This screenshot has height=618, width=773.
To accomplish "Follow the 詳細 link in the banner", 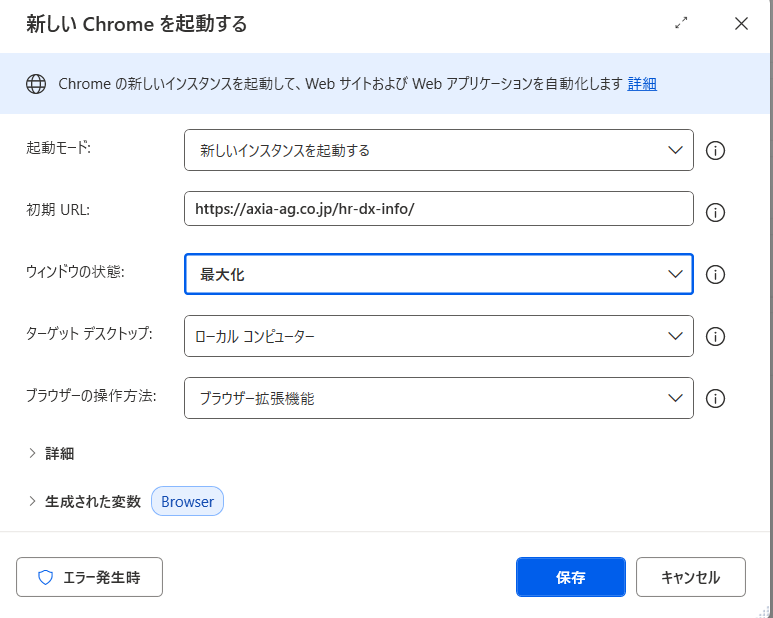I will pyautogui.click(x=642, y=84).
